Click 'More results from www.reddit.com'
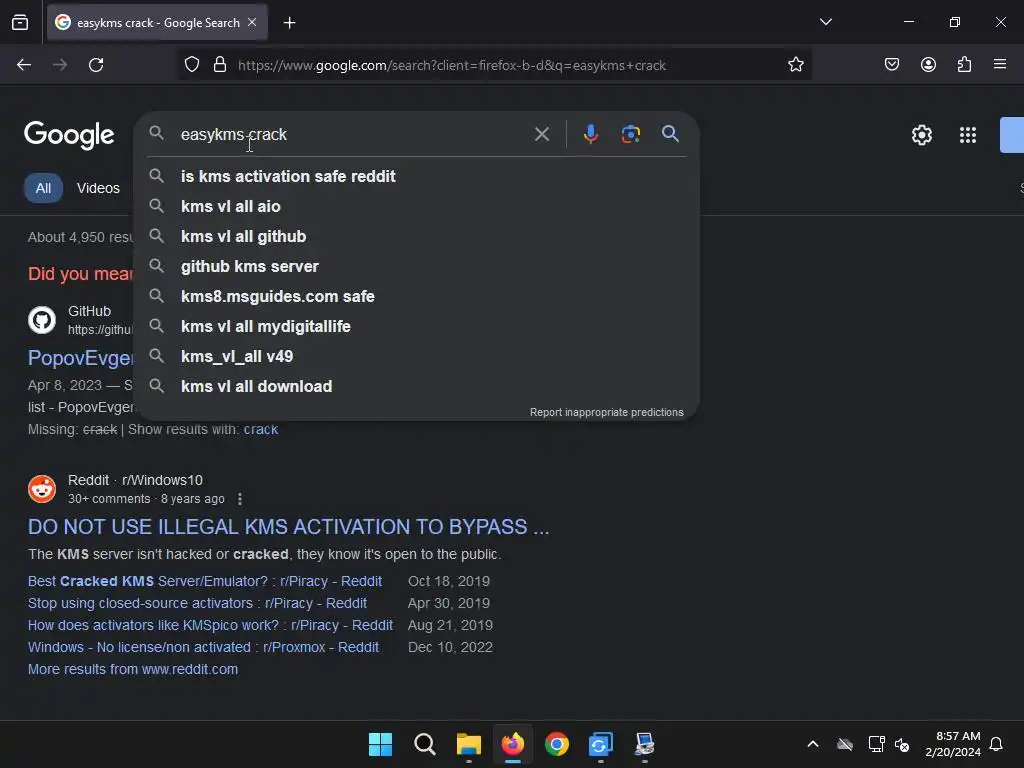 point(133,669)
